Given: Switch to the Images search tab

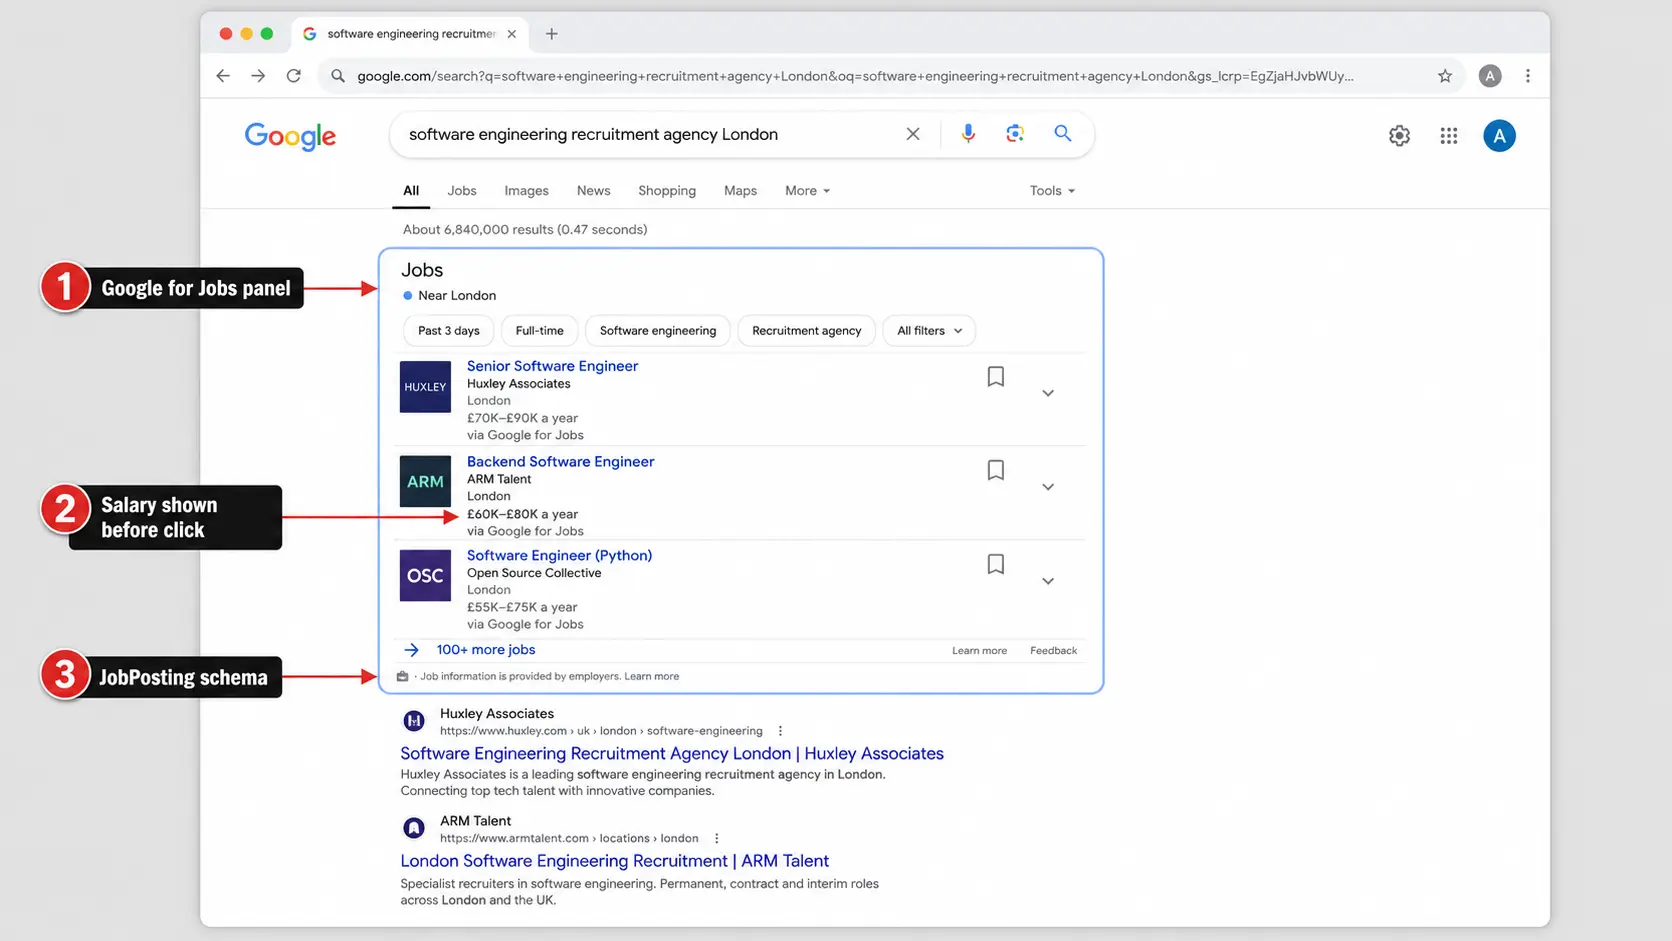Looking at the screenshot, I should [527, 191].
